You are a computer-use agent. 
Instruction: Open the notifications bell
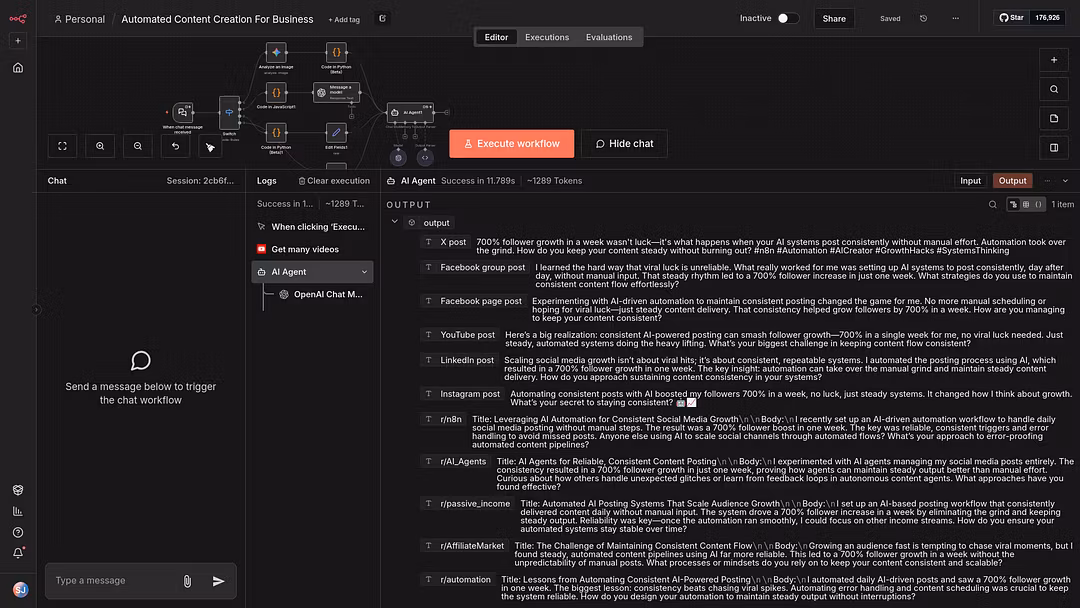point(18,553)
